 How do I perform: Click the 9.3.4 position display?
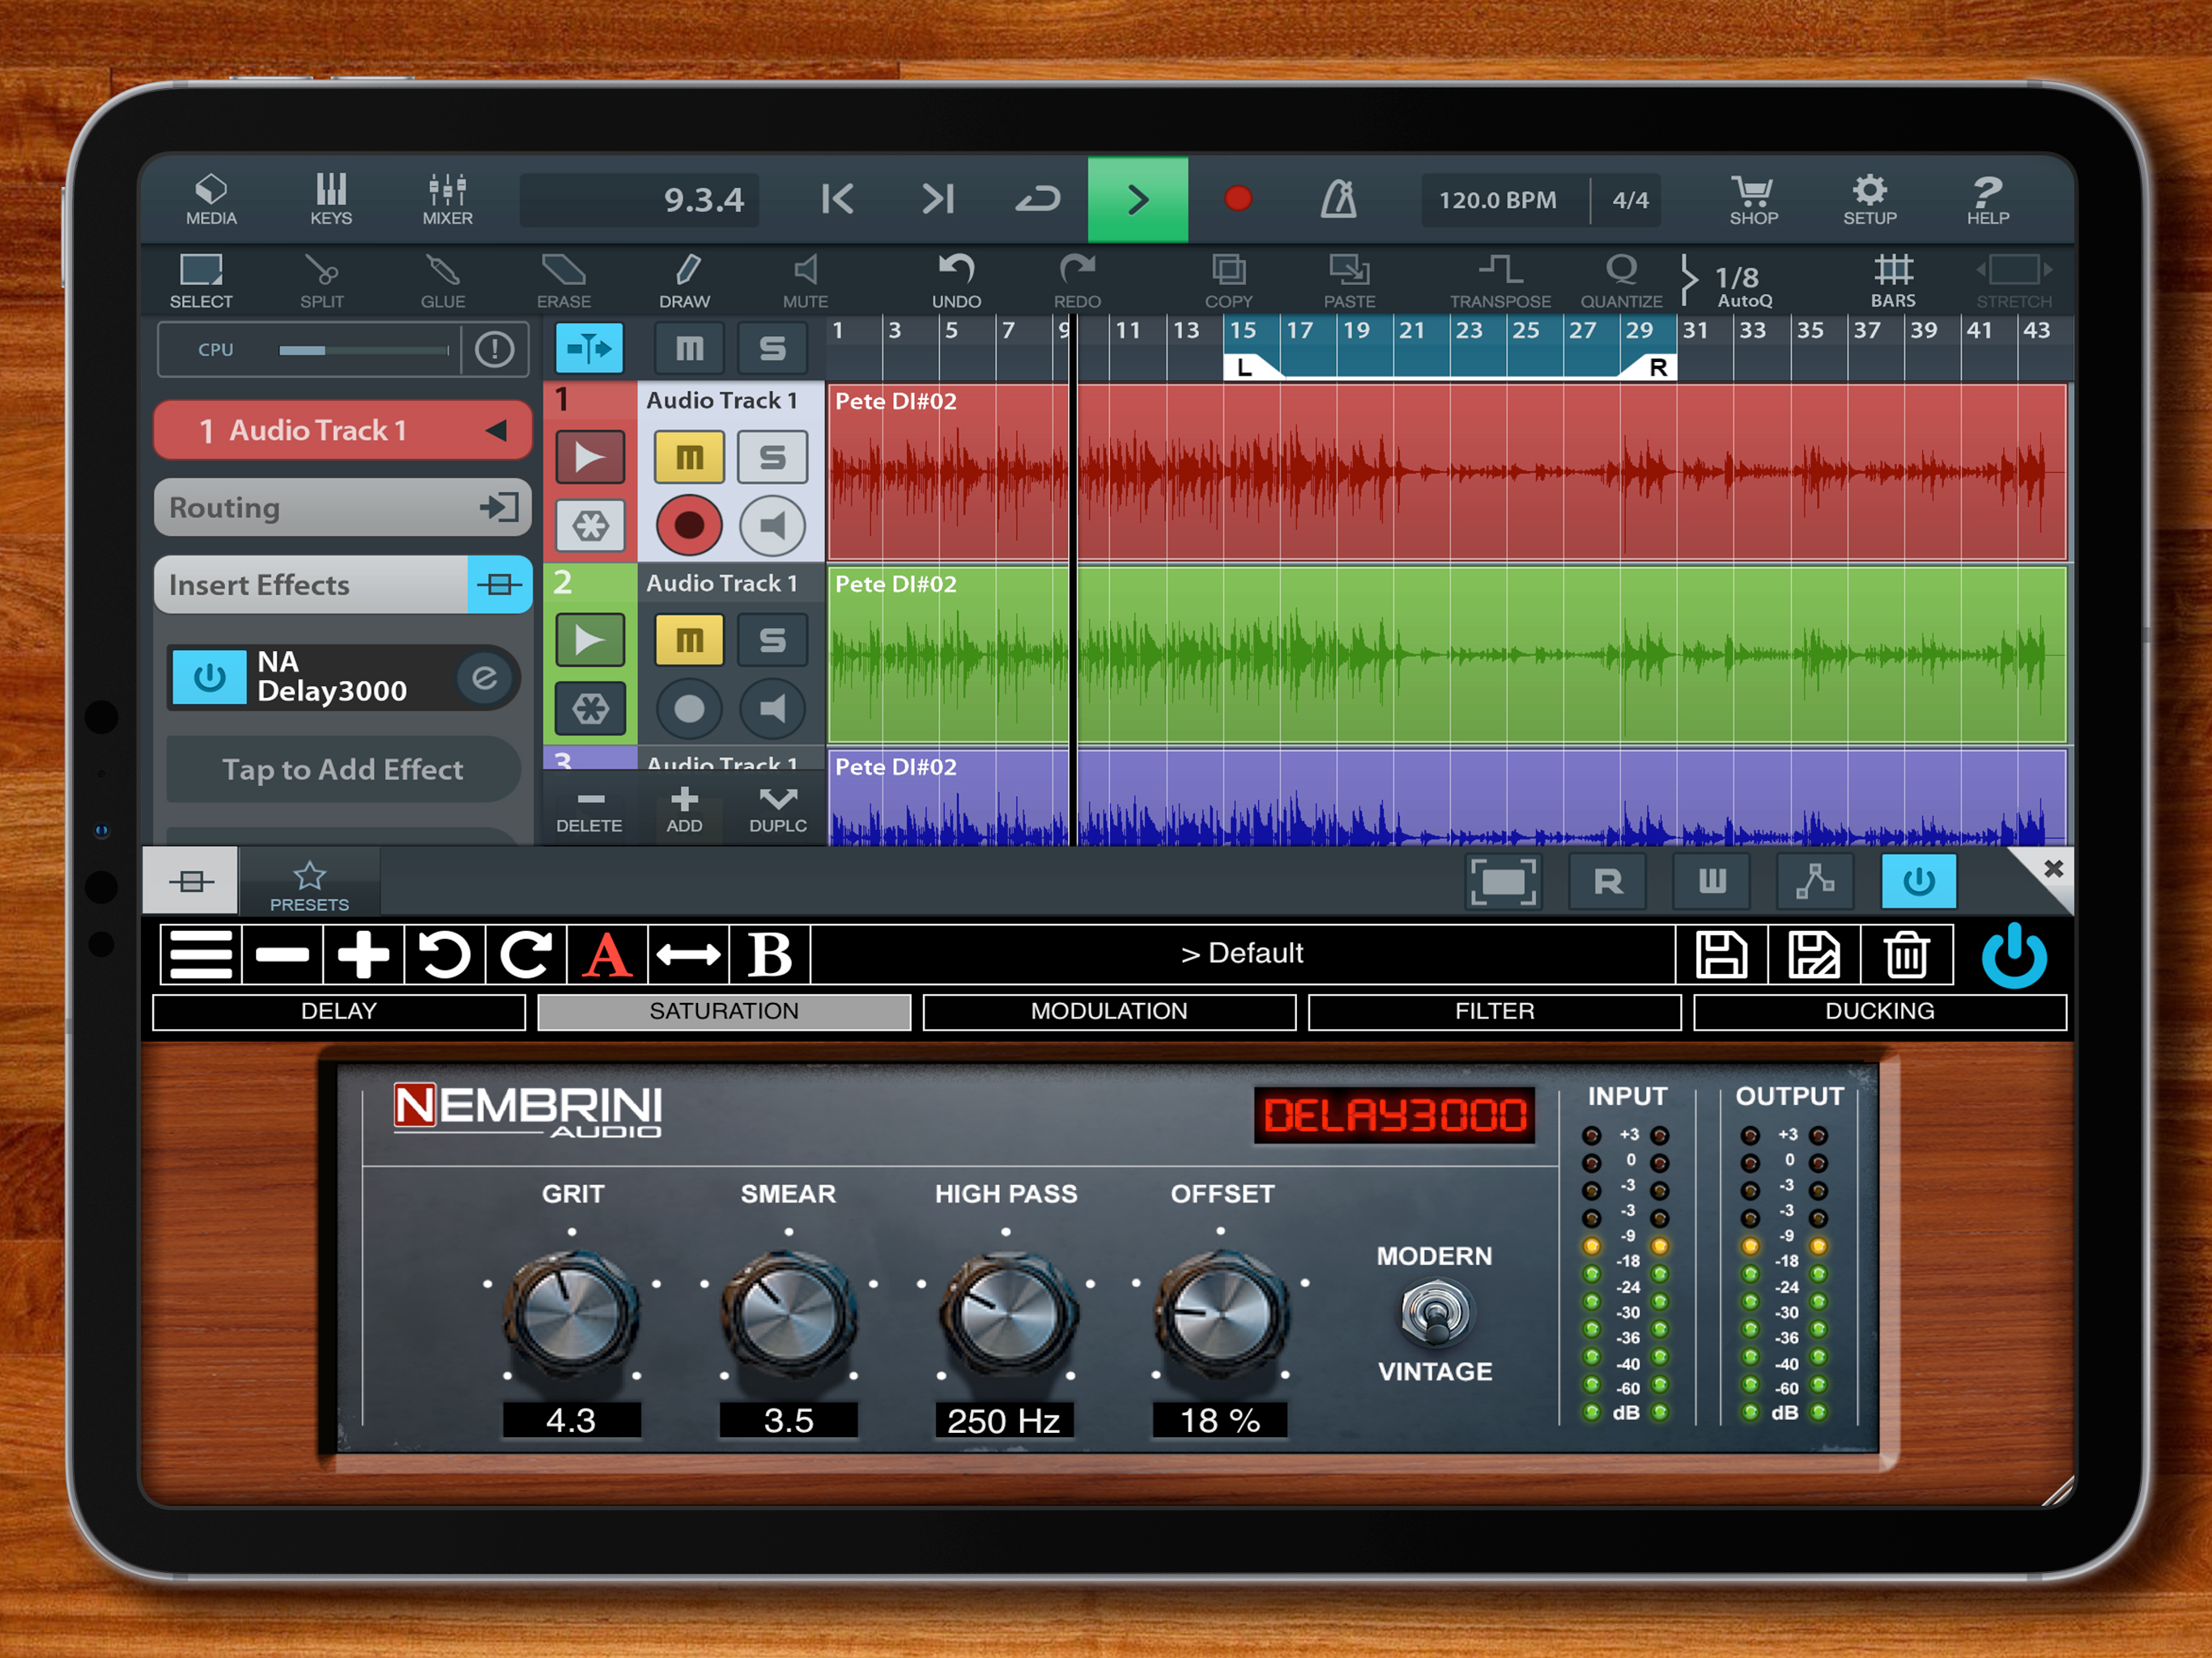pyautogui.click(x=640, y=200)
